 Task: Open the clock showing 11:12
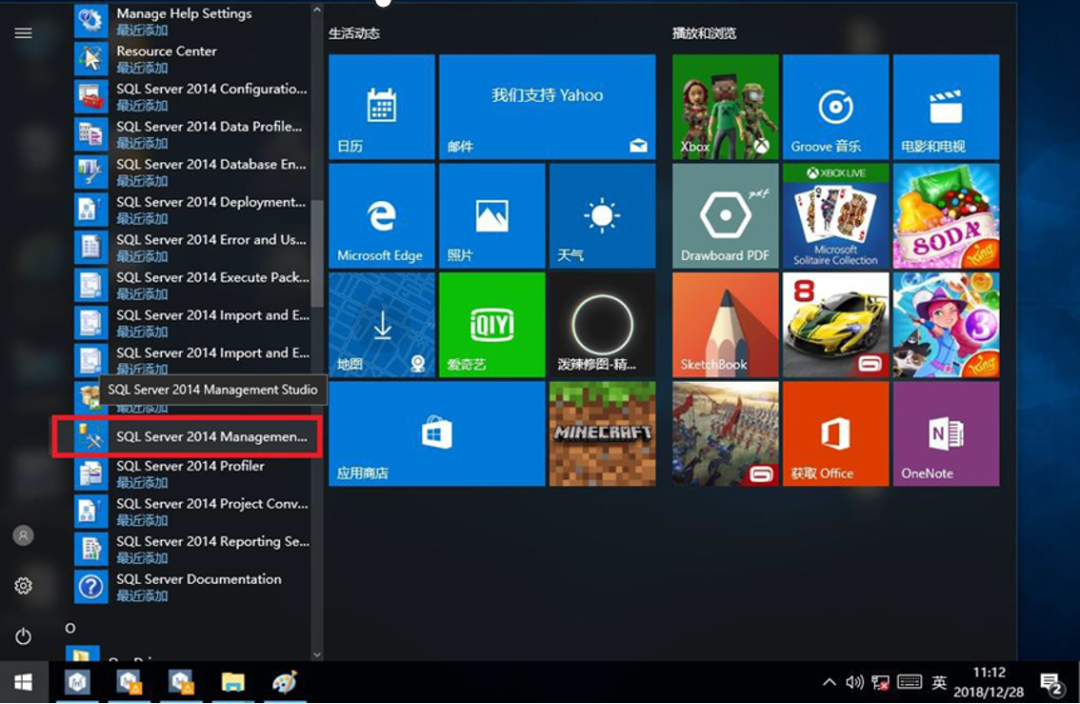pyautogui.click(x=988, y=682)
